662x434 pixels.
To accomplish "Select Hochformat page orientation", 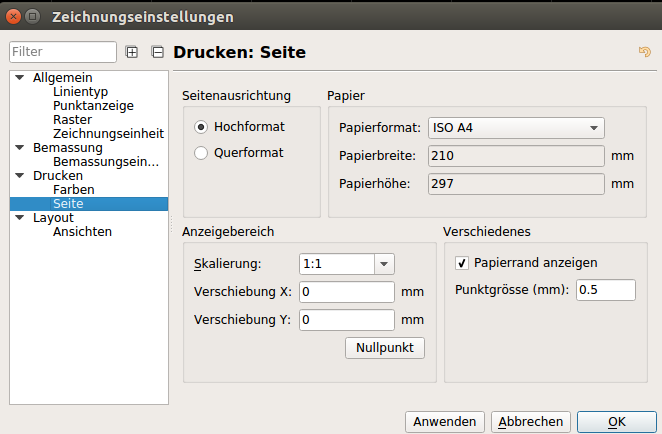I will click(201, 127).
